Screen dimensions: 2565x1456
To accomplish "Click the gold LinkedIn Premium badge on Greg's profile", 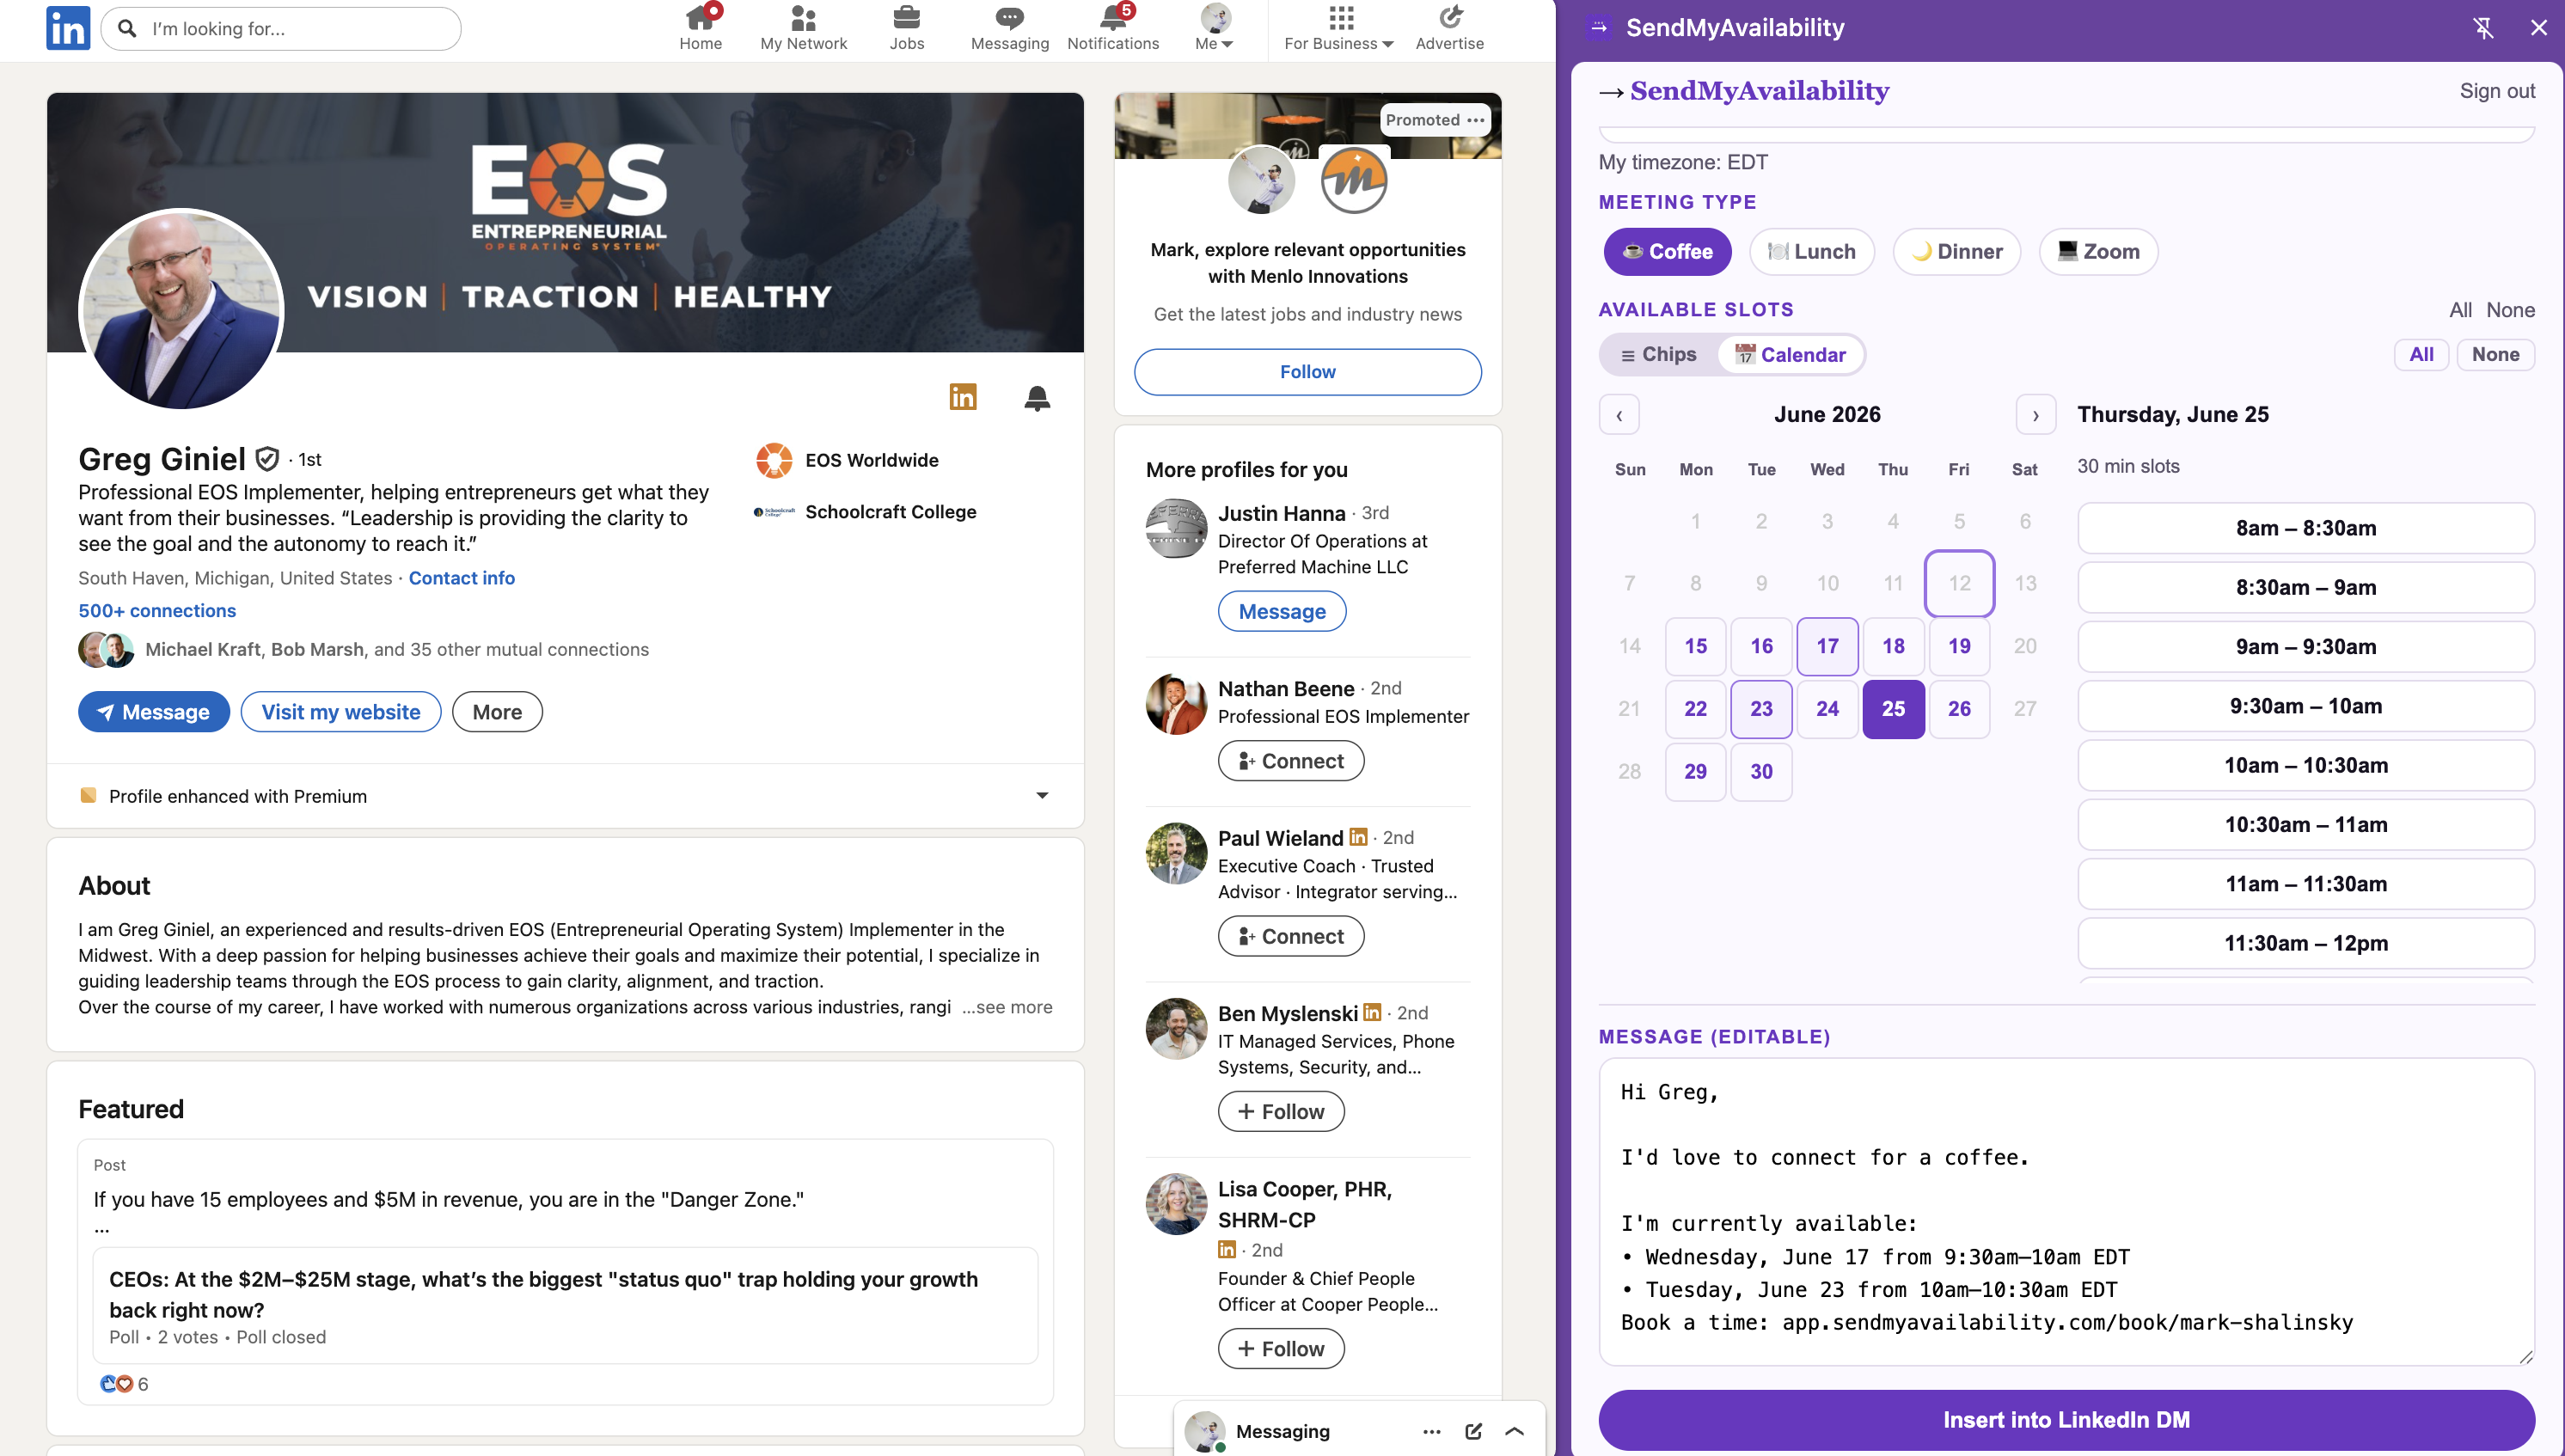I will [x=962, y=397].
